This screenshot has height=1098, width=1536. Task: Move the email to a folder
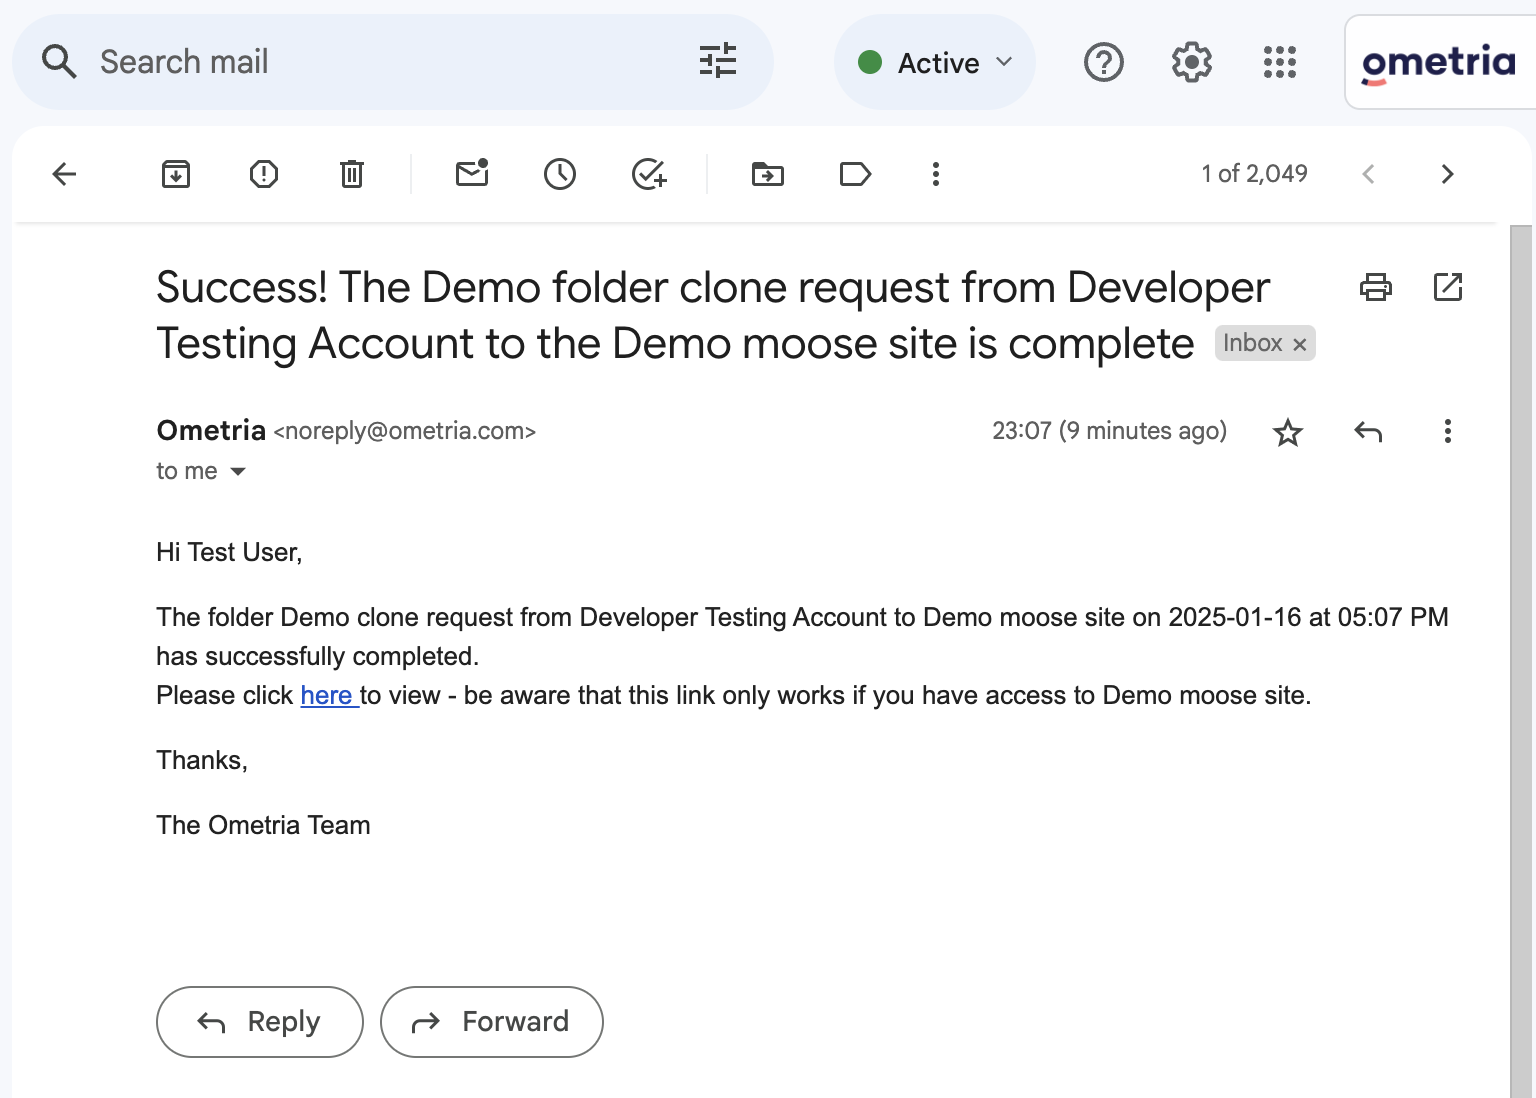768,174
